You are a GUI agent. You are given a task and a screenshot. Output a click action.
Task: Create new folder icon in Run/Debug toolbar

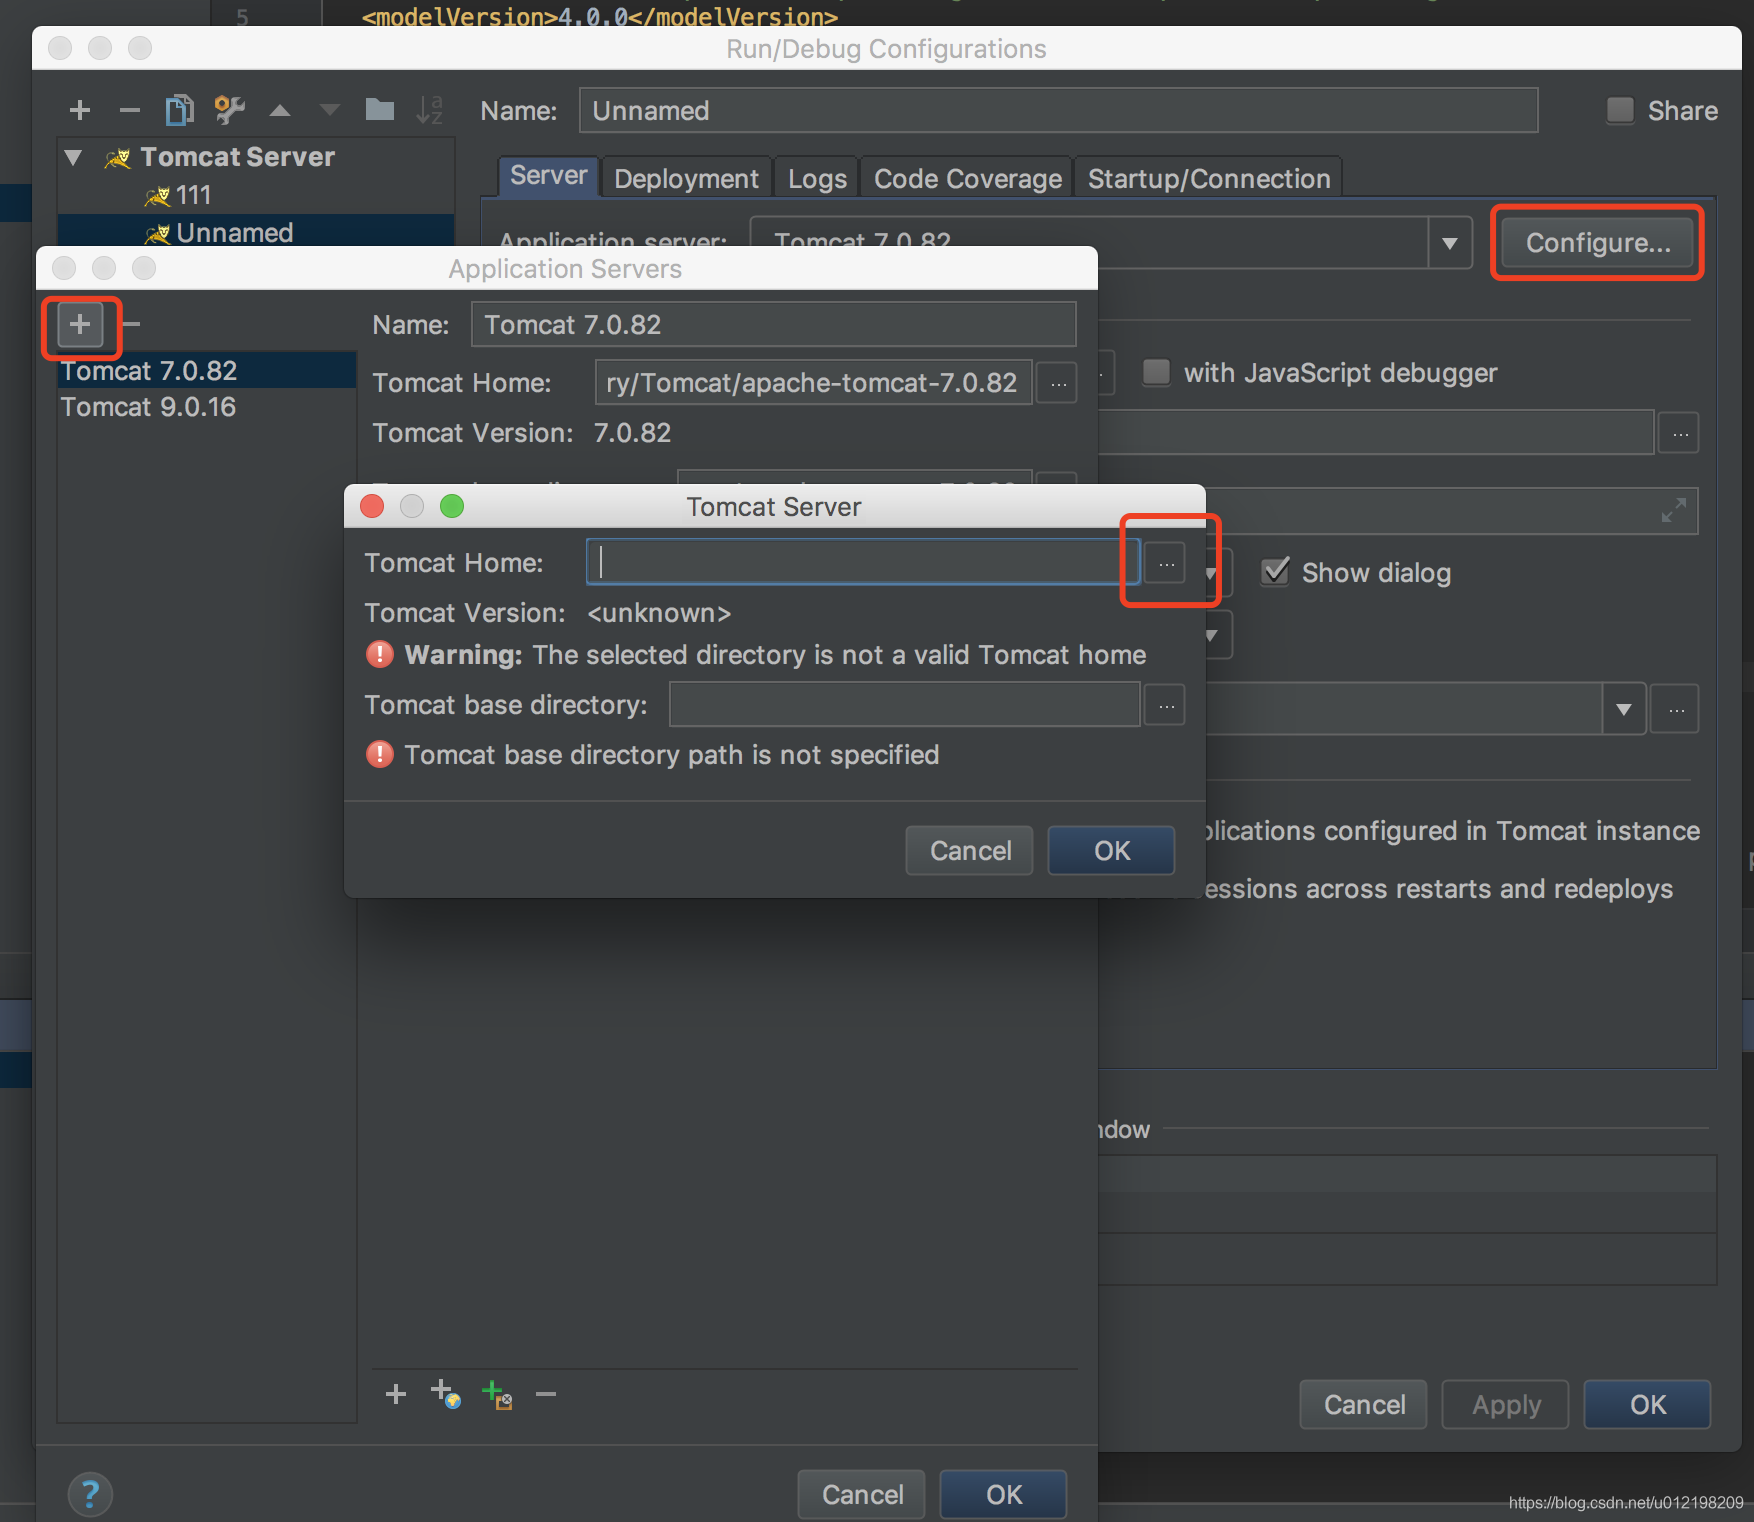[380, 109]
